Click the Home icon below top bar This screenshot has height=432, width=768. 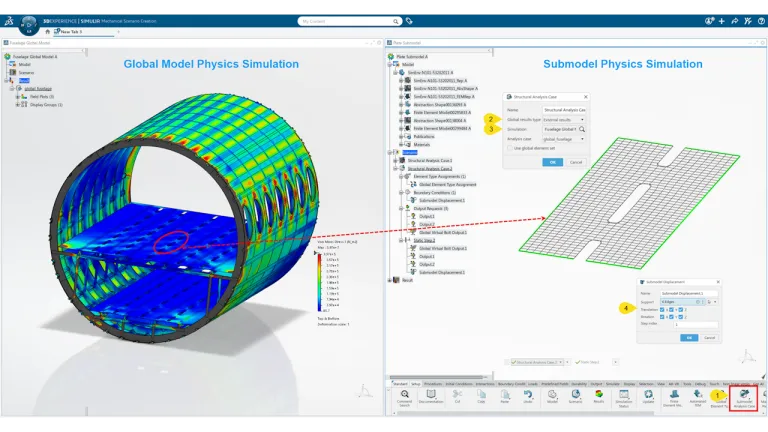point(48,31)
